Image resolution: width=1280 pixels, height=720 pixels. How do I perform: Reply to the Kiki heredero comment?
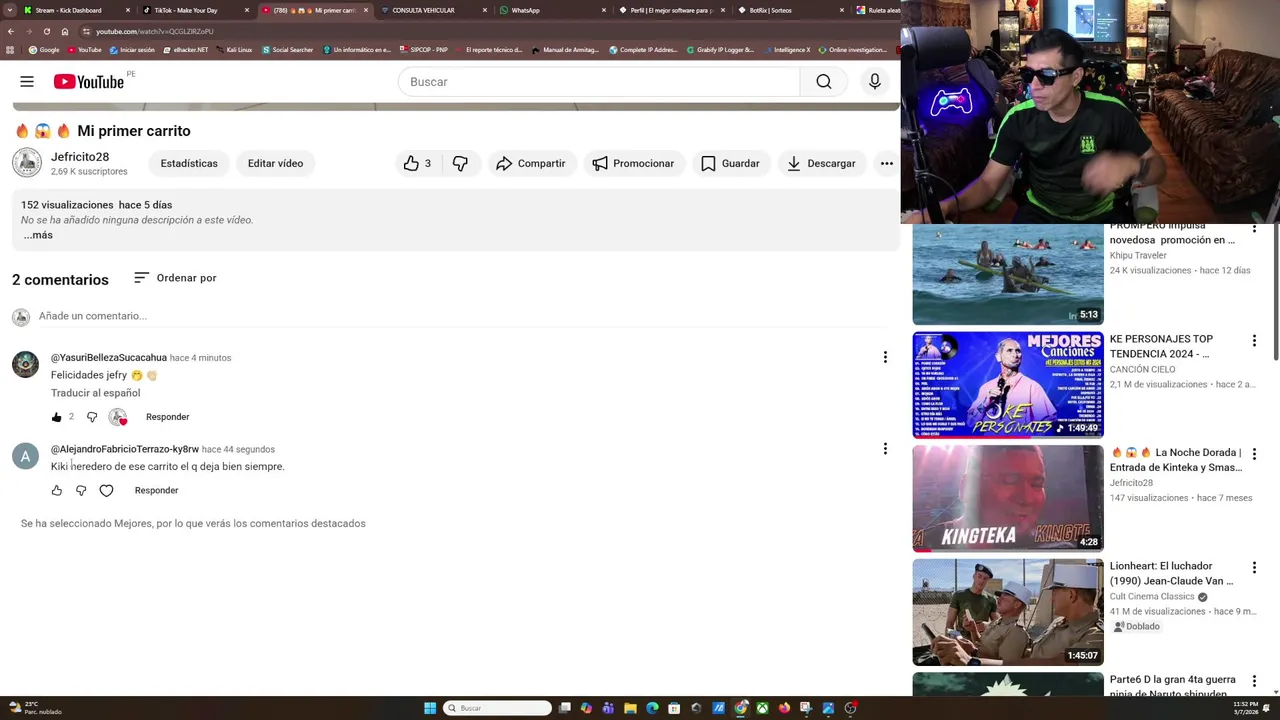(156, 491)
